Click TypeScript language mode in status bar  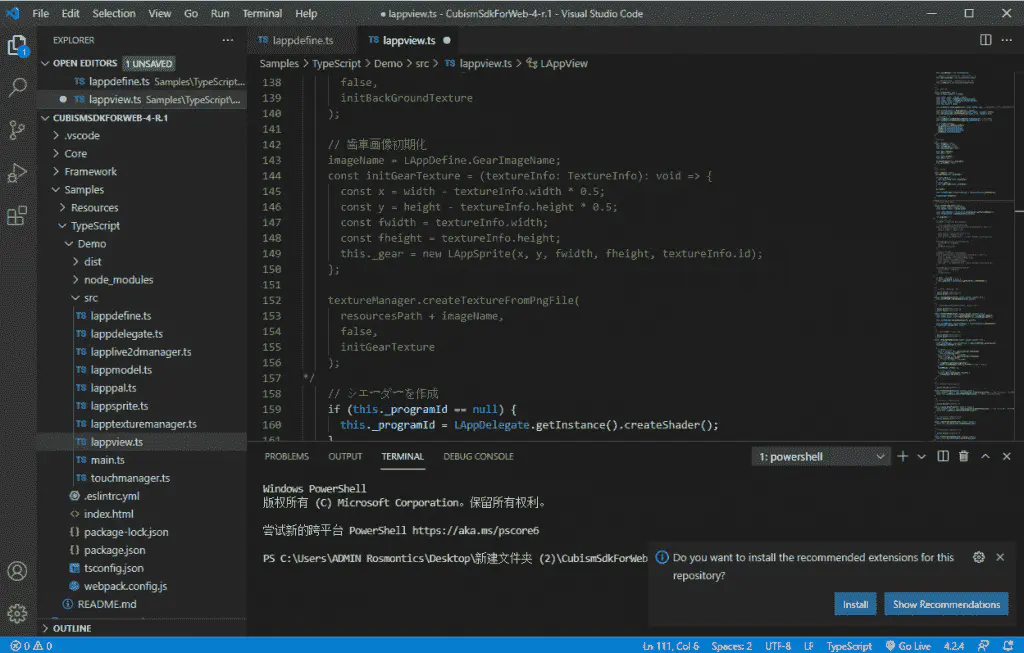click(x=849, y=646)
